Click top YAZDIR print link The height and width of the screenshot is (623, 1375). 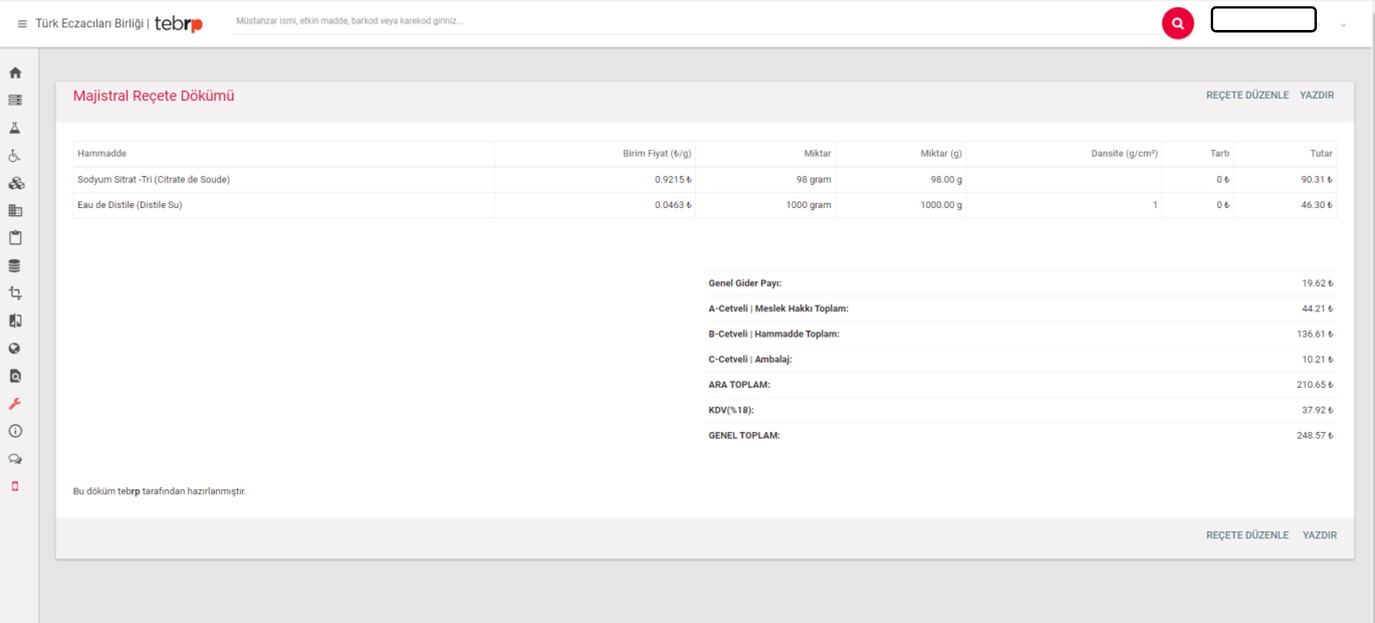1317,95
